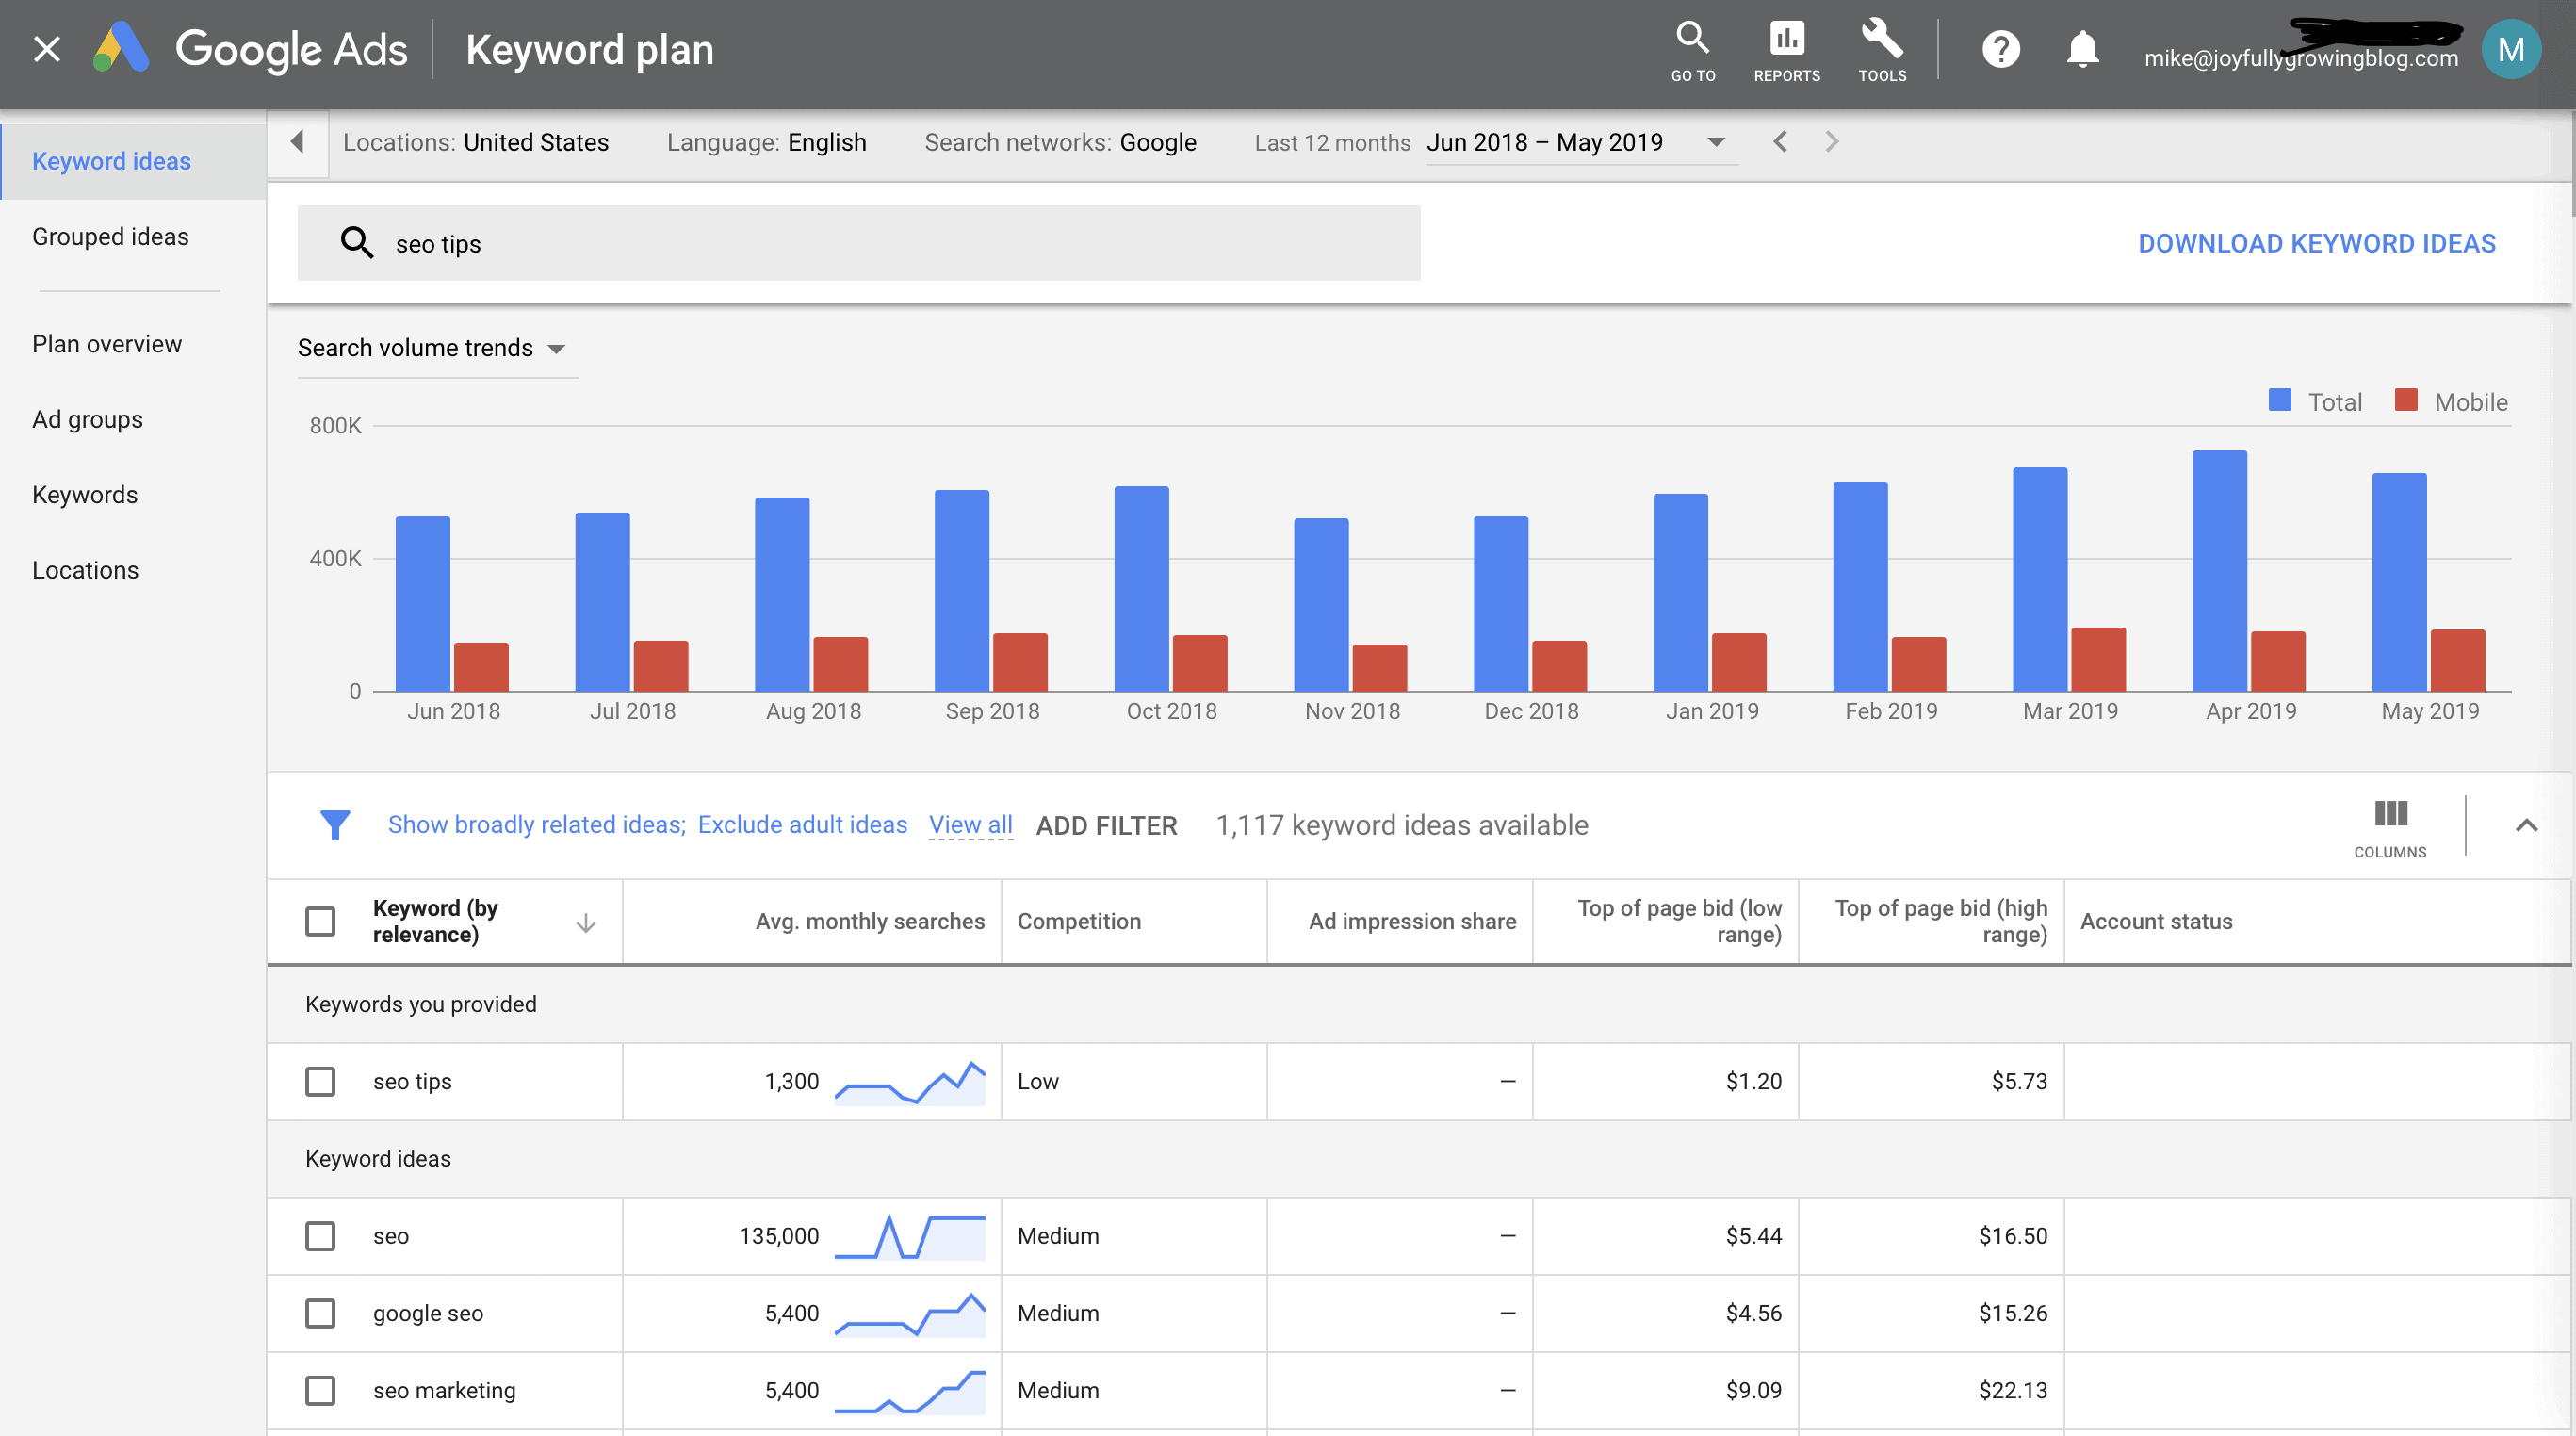Open notifications bell icon
This screenshot has width=2576, height=1436.
click(2083, 49)
